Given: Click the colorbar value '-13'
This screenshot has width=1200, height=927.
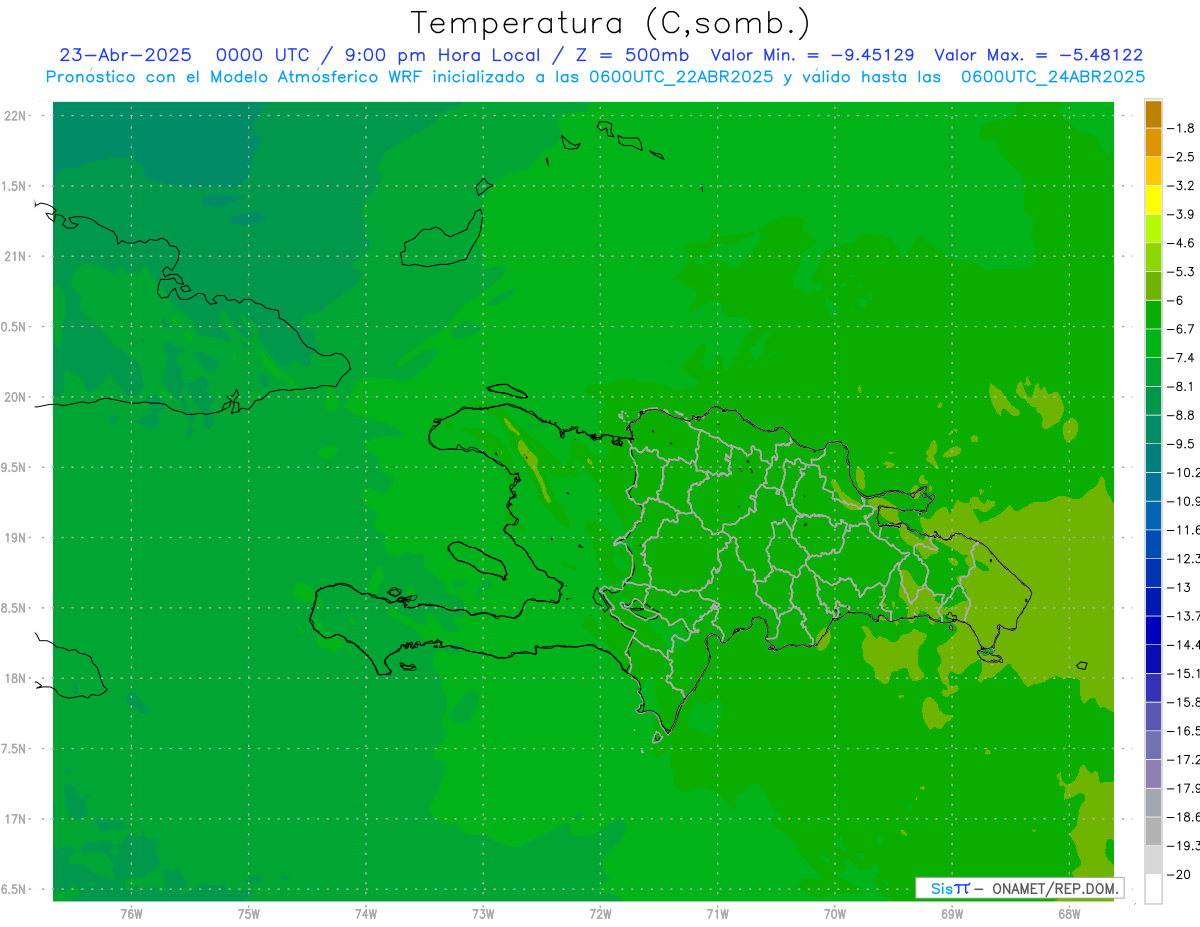Looking at the screenshot, I should [1180, 587].
